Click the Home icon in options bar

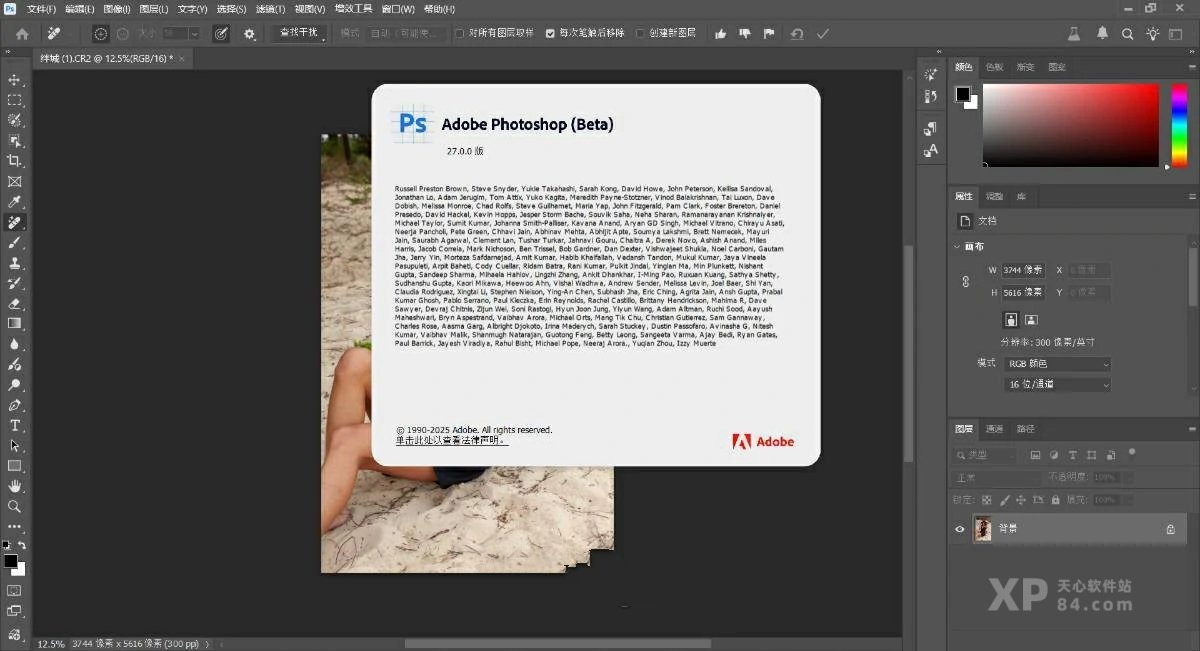click(x=22, y=33)
